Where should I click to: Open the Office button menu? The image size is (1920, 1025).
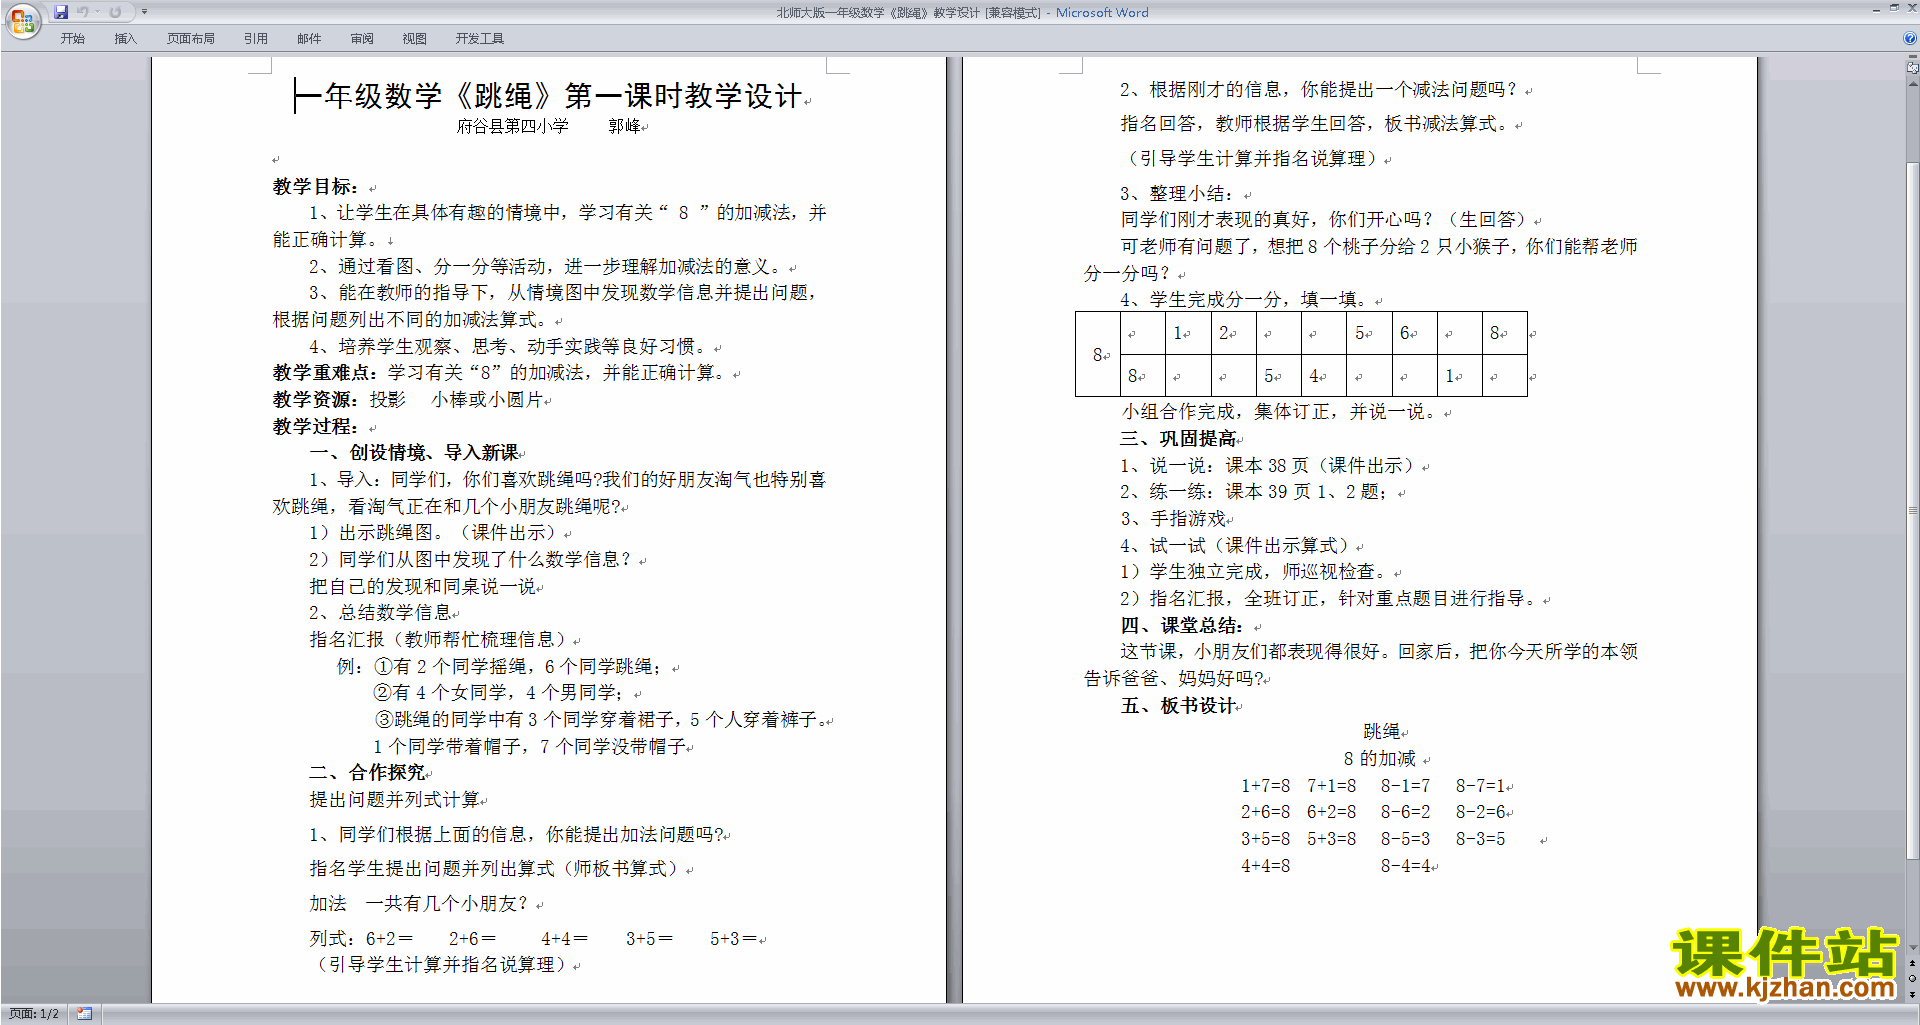coord(22,20)
